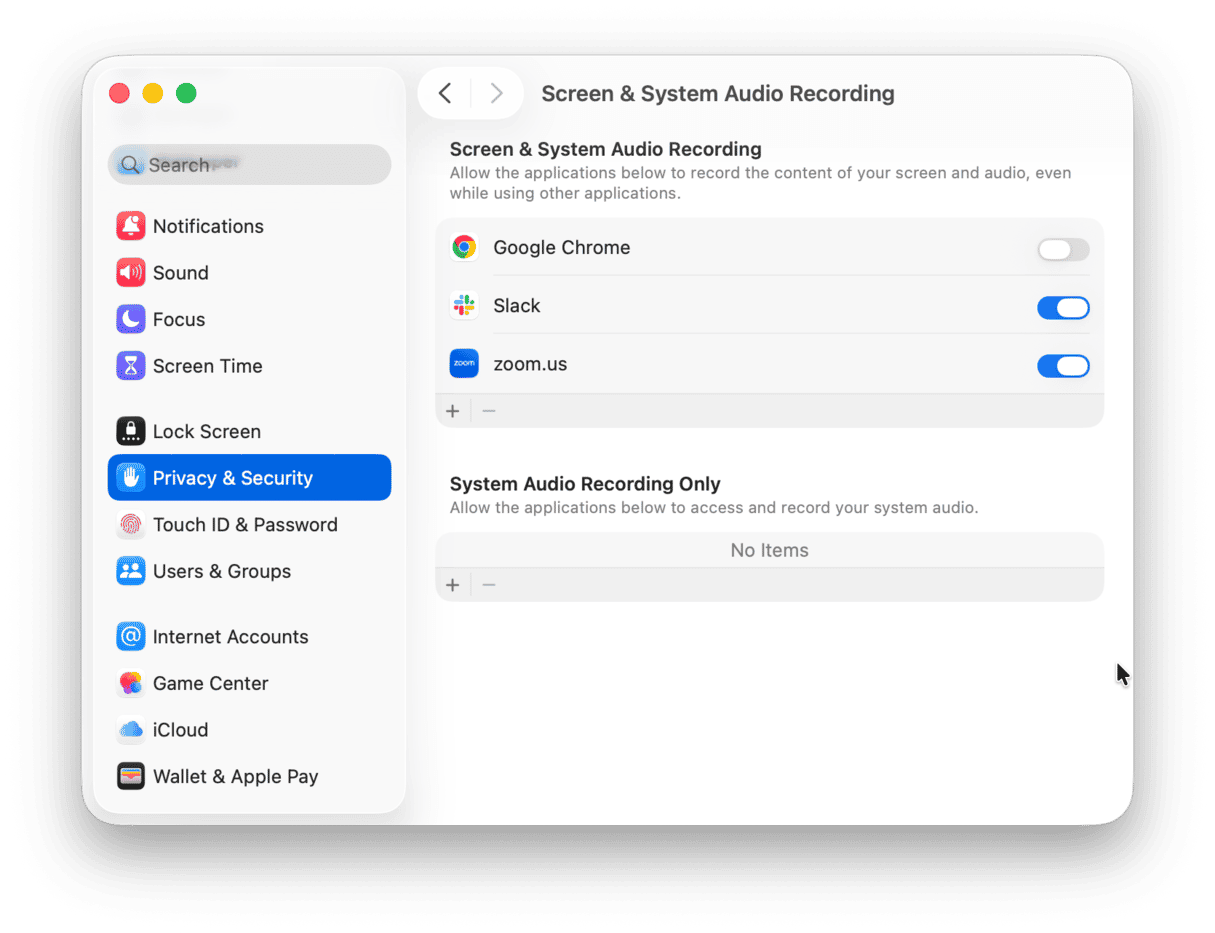
Task: Click the Touch ID fingerprint icon
Action: tap(131, 525)
